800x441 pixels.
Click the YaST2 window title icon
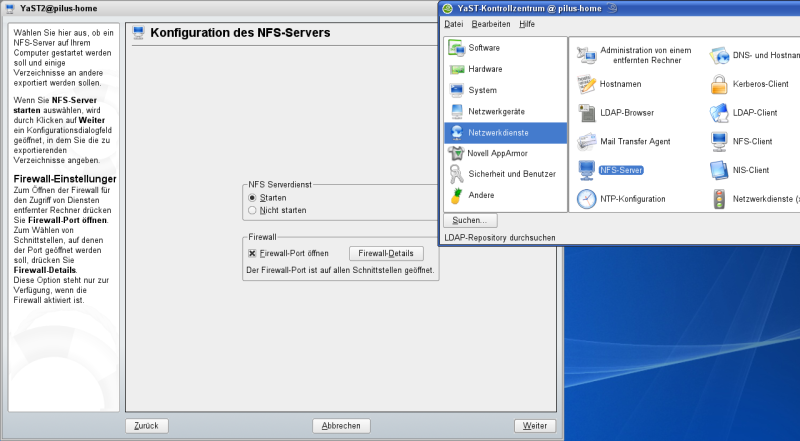tap(10, 9)
